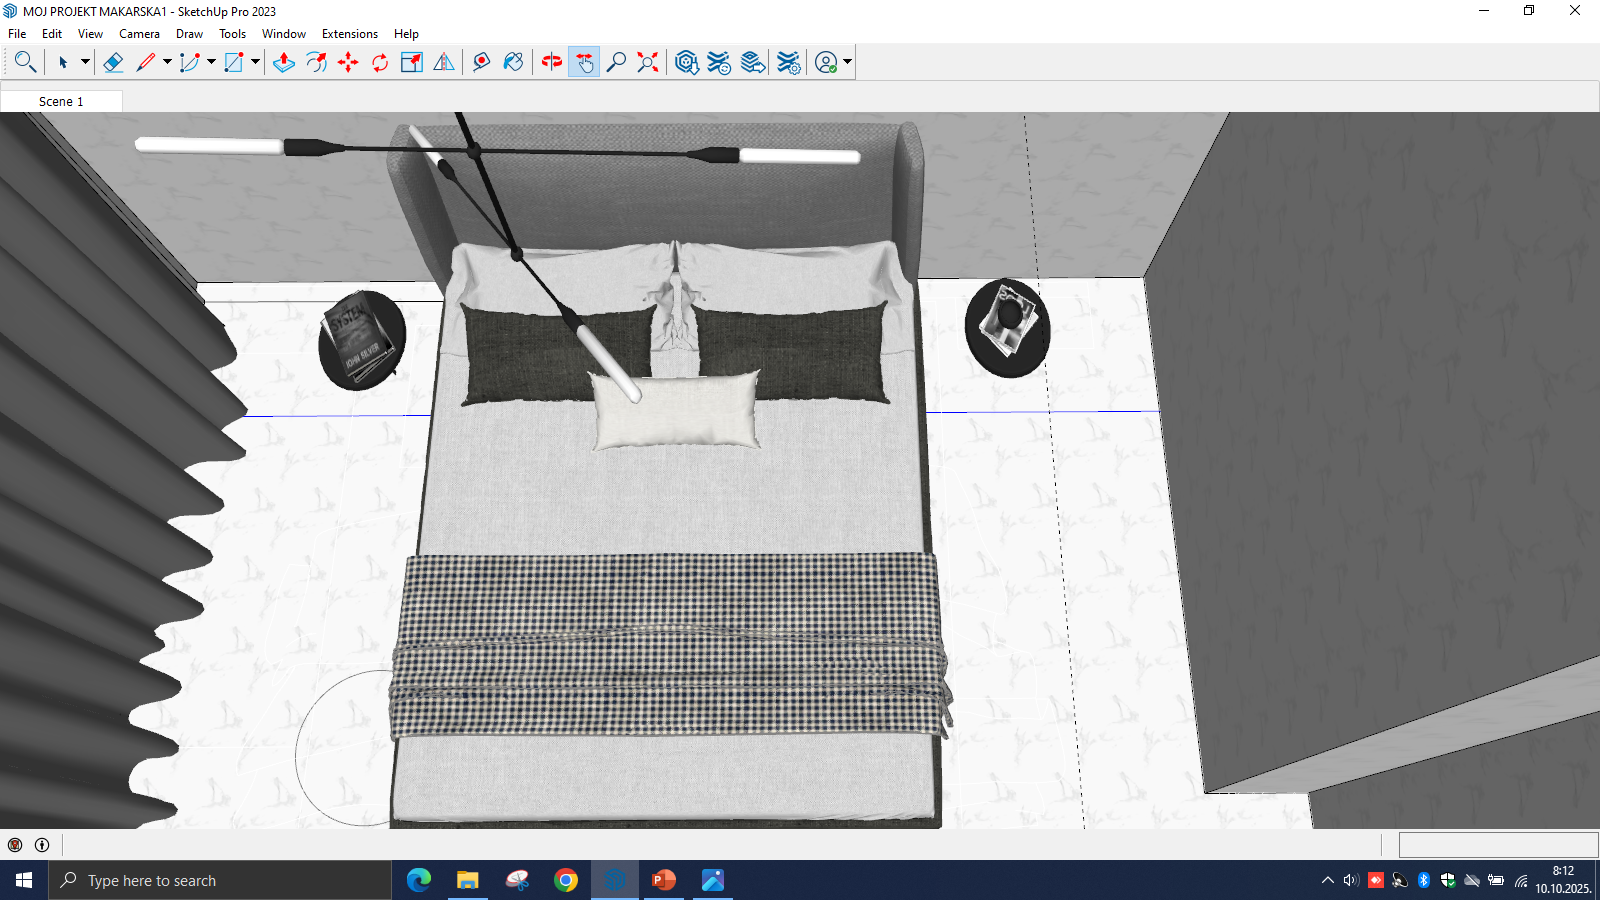Activate the Orbit camera tool

[x=551, y=62]
